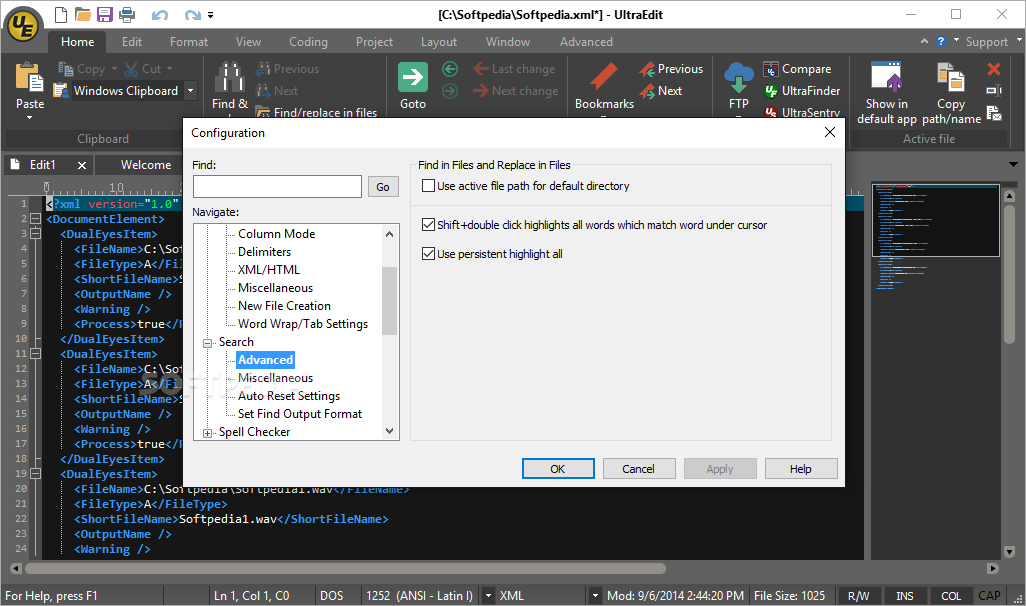Click the OK button
Image resolution: width=1026 pixels, height=606 pixels.
557,469
